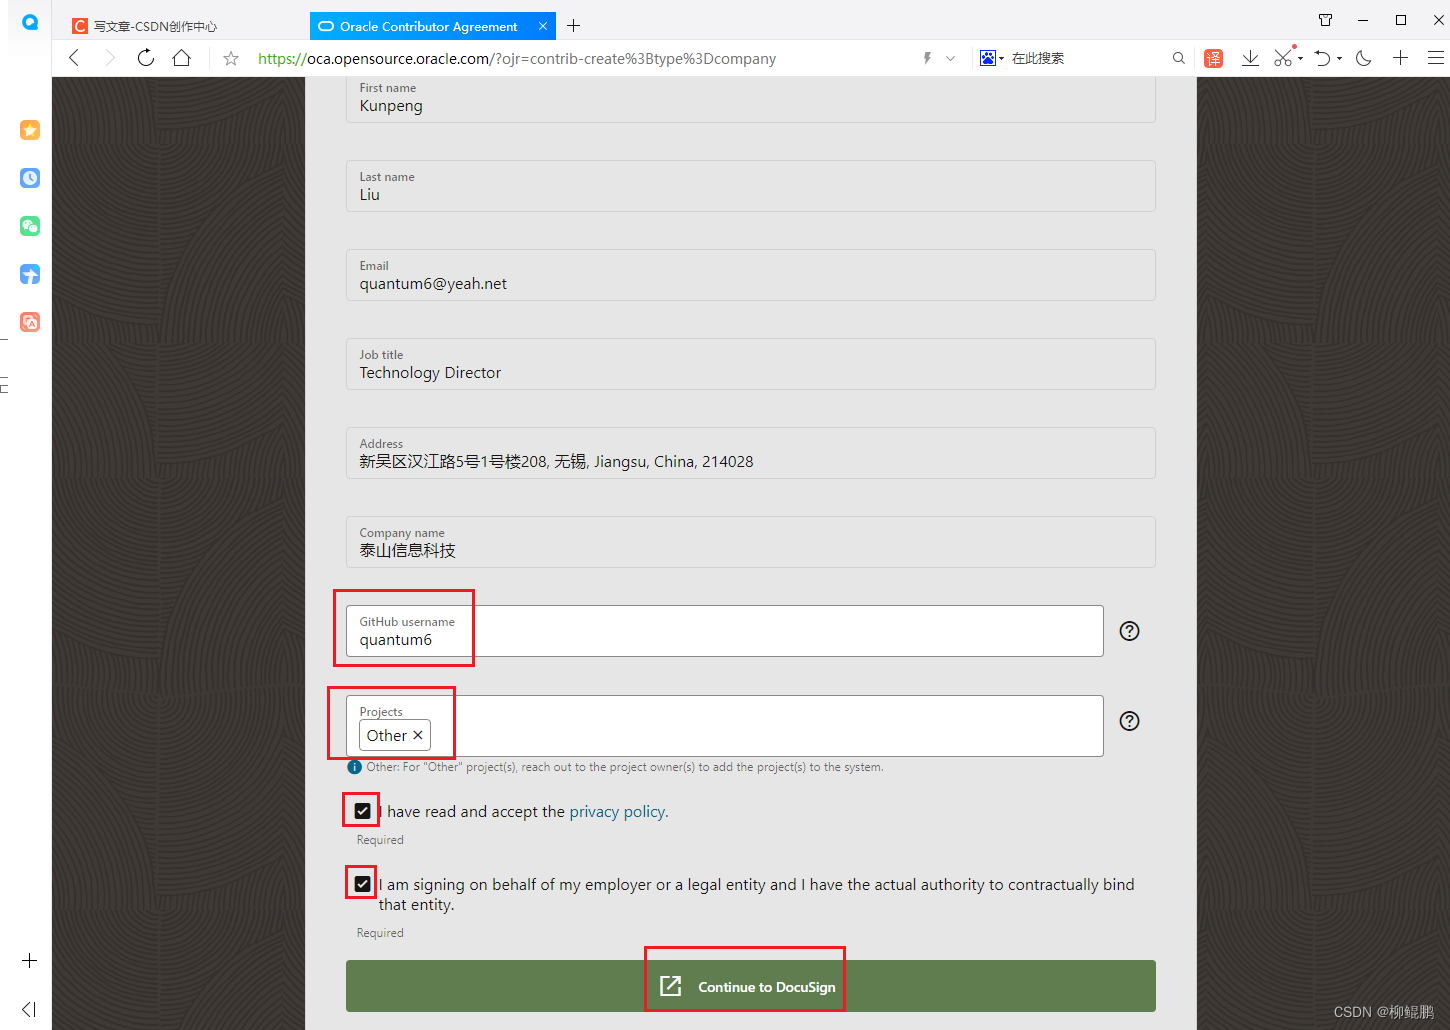
Task: Open the hamburger menu at top right
Action: [1437, 58]
